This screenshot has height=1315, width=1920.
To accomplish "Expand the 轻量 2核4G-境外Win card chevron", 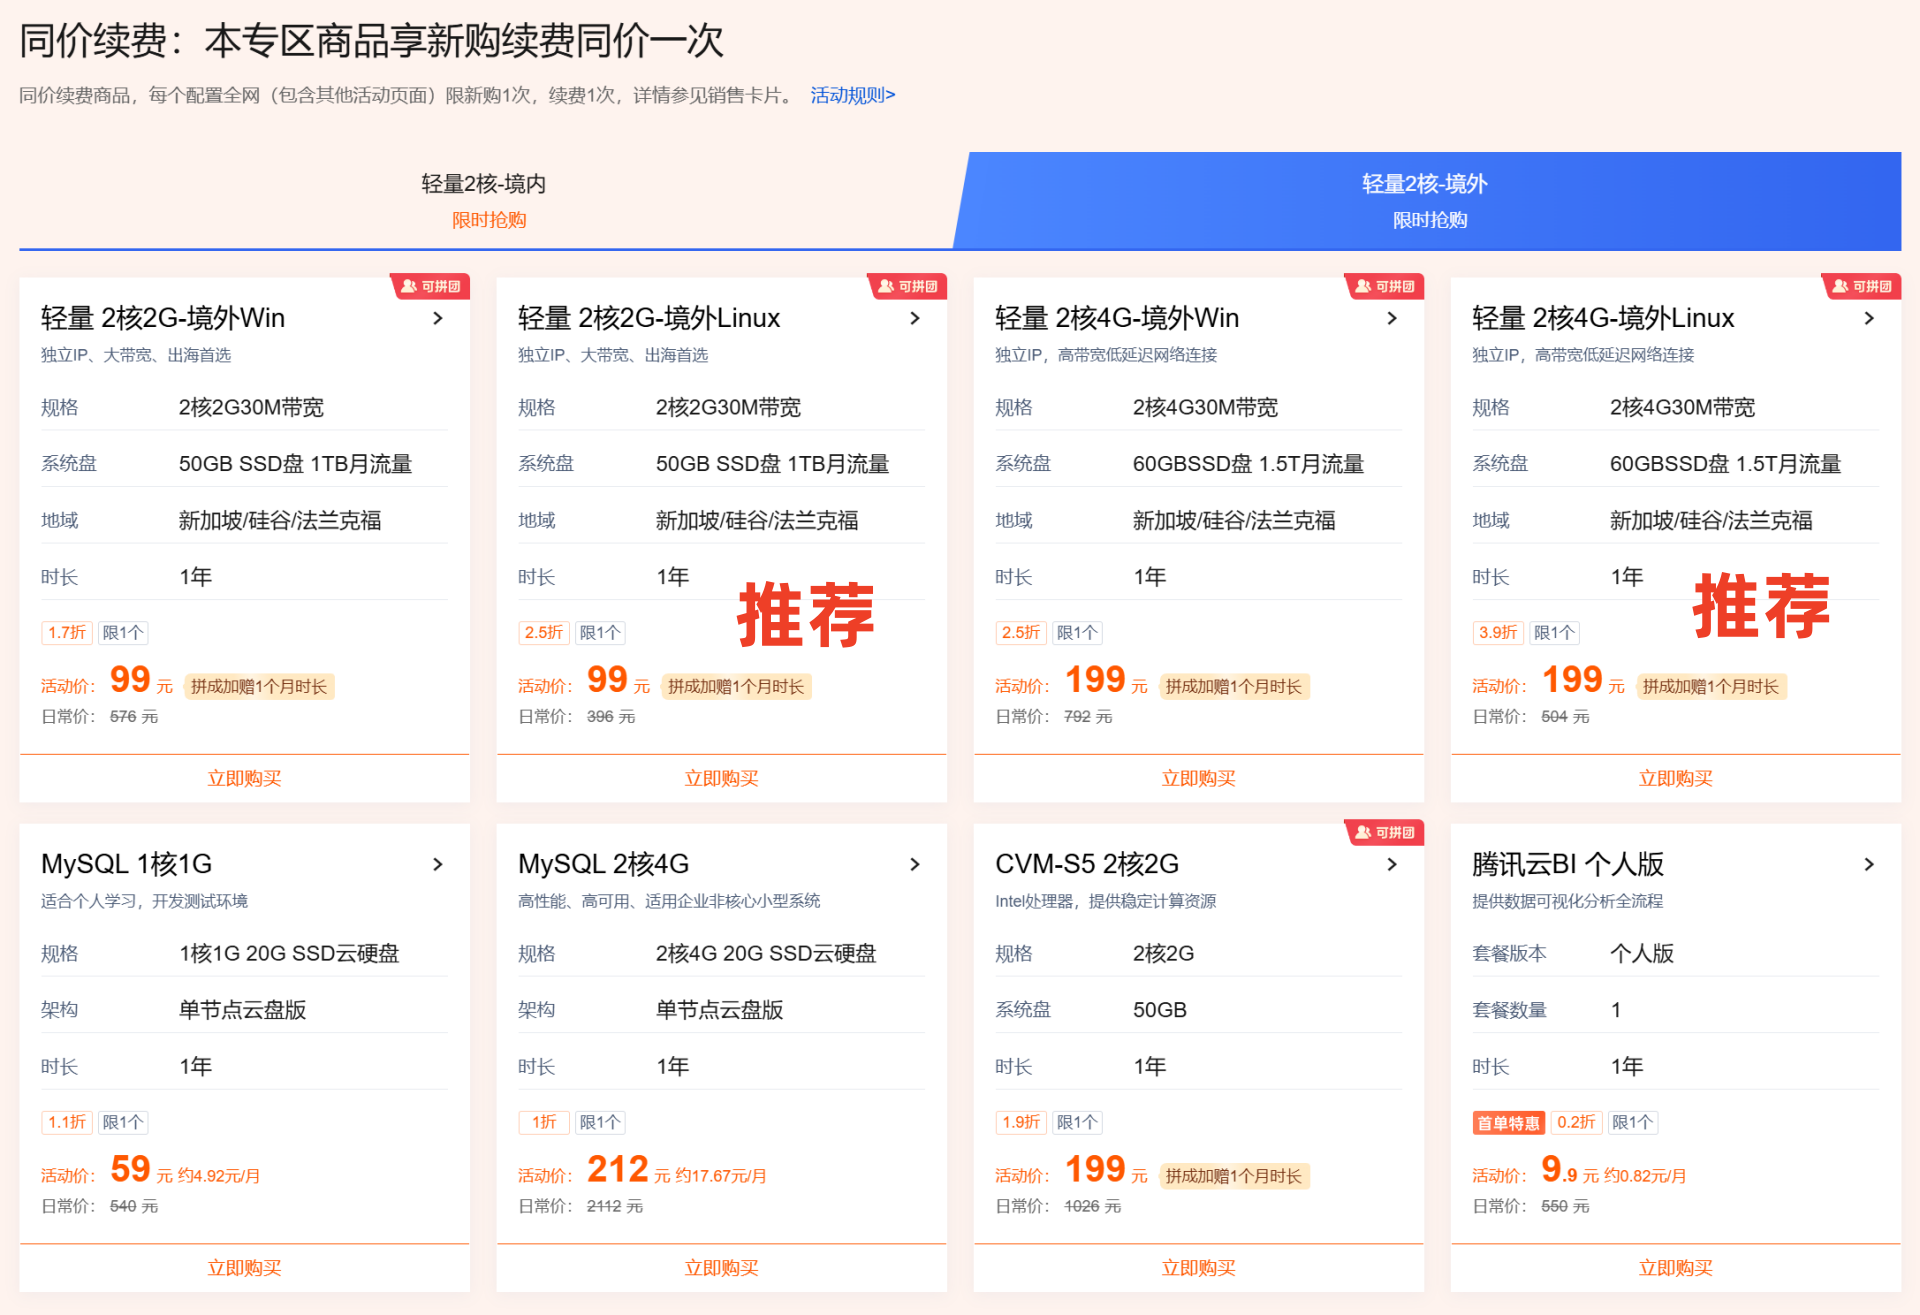I will [1392, 318].
